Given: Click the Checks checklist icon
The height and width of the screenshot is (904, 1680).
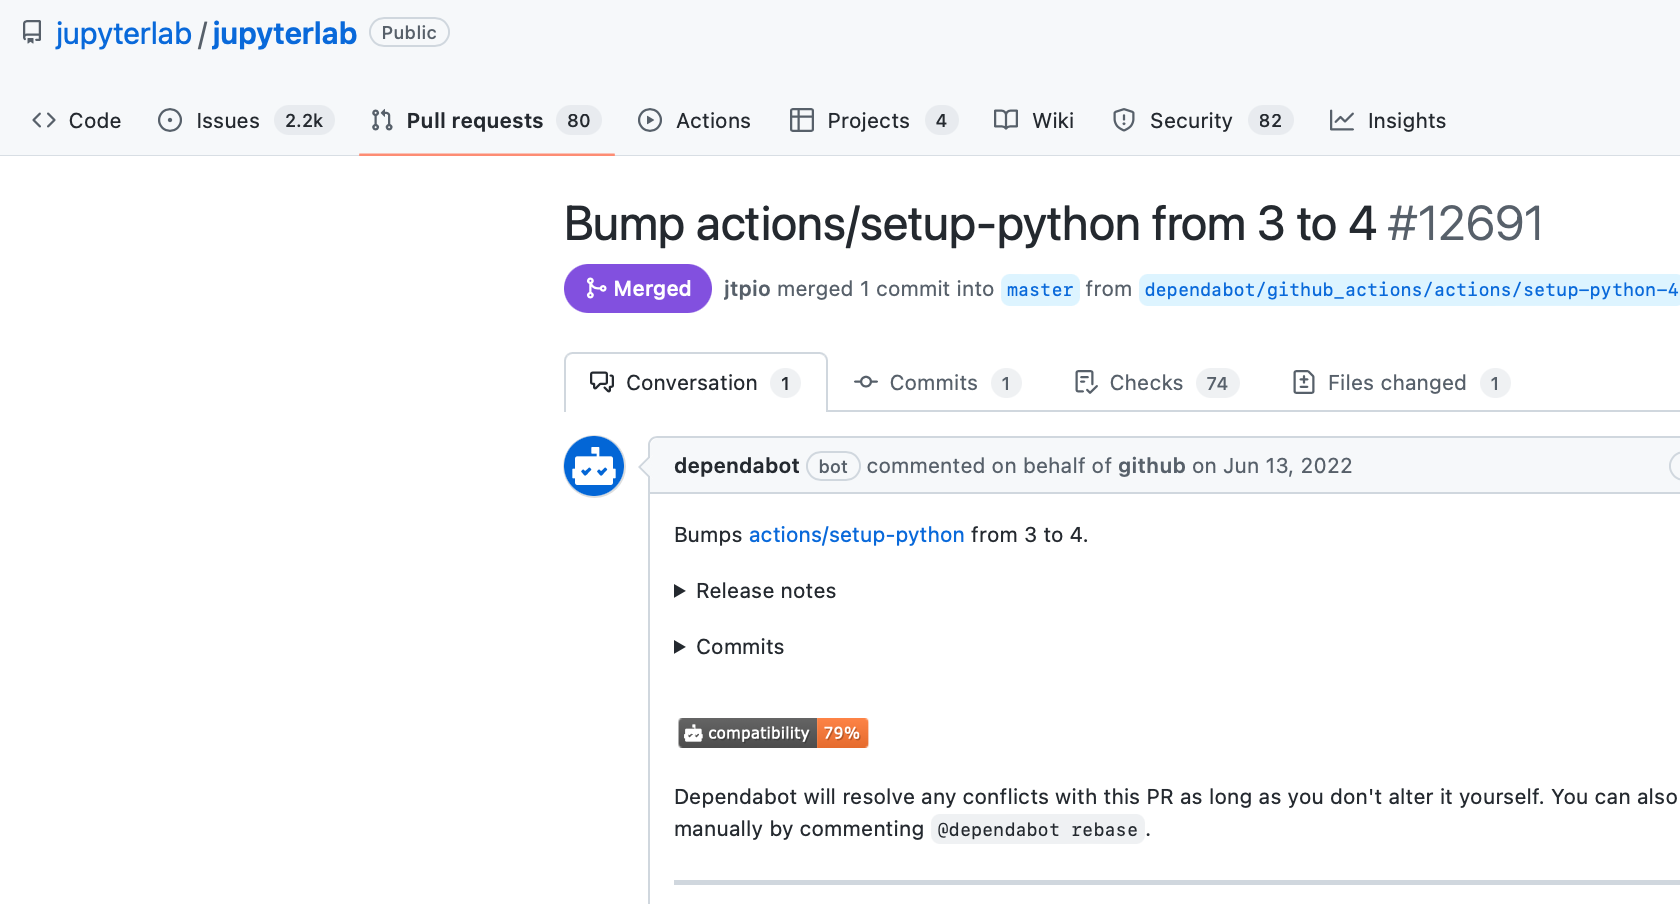Looking at the screenshot, I should pos(1086,382).
